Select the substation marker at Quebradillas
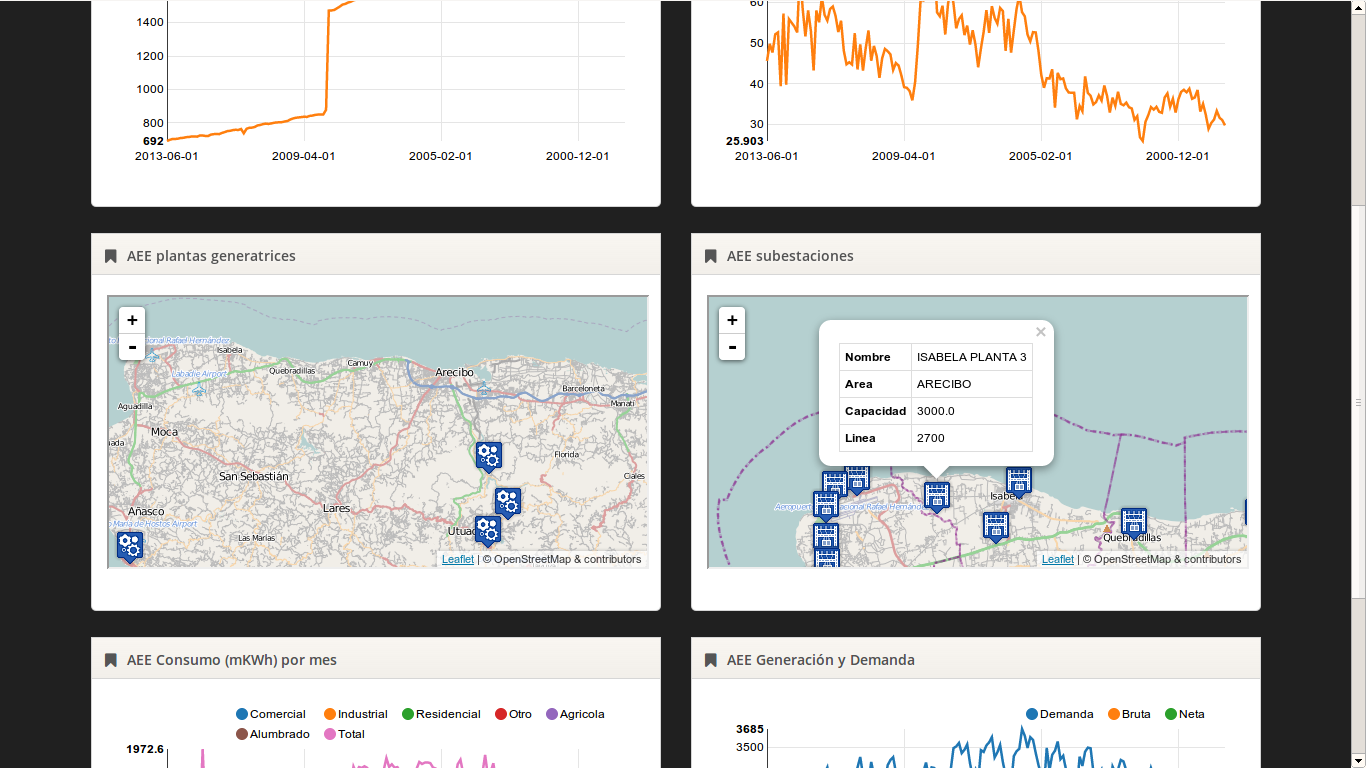The height and width of the screenshot is (768, 1366). [x=1133, y=522]
